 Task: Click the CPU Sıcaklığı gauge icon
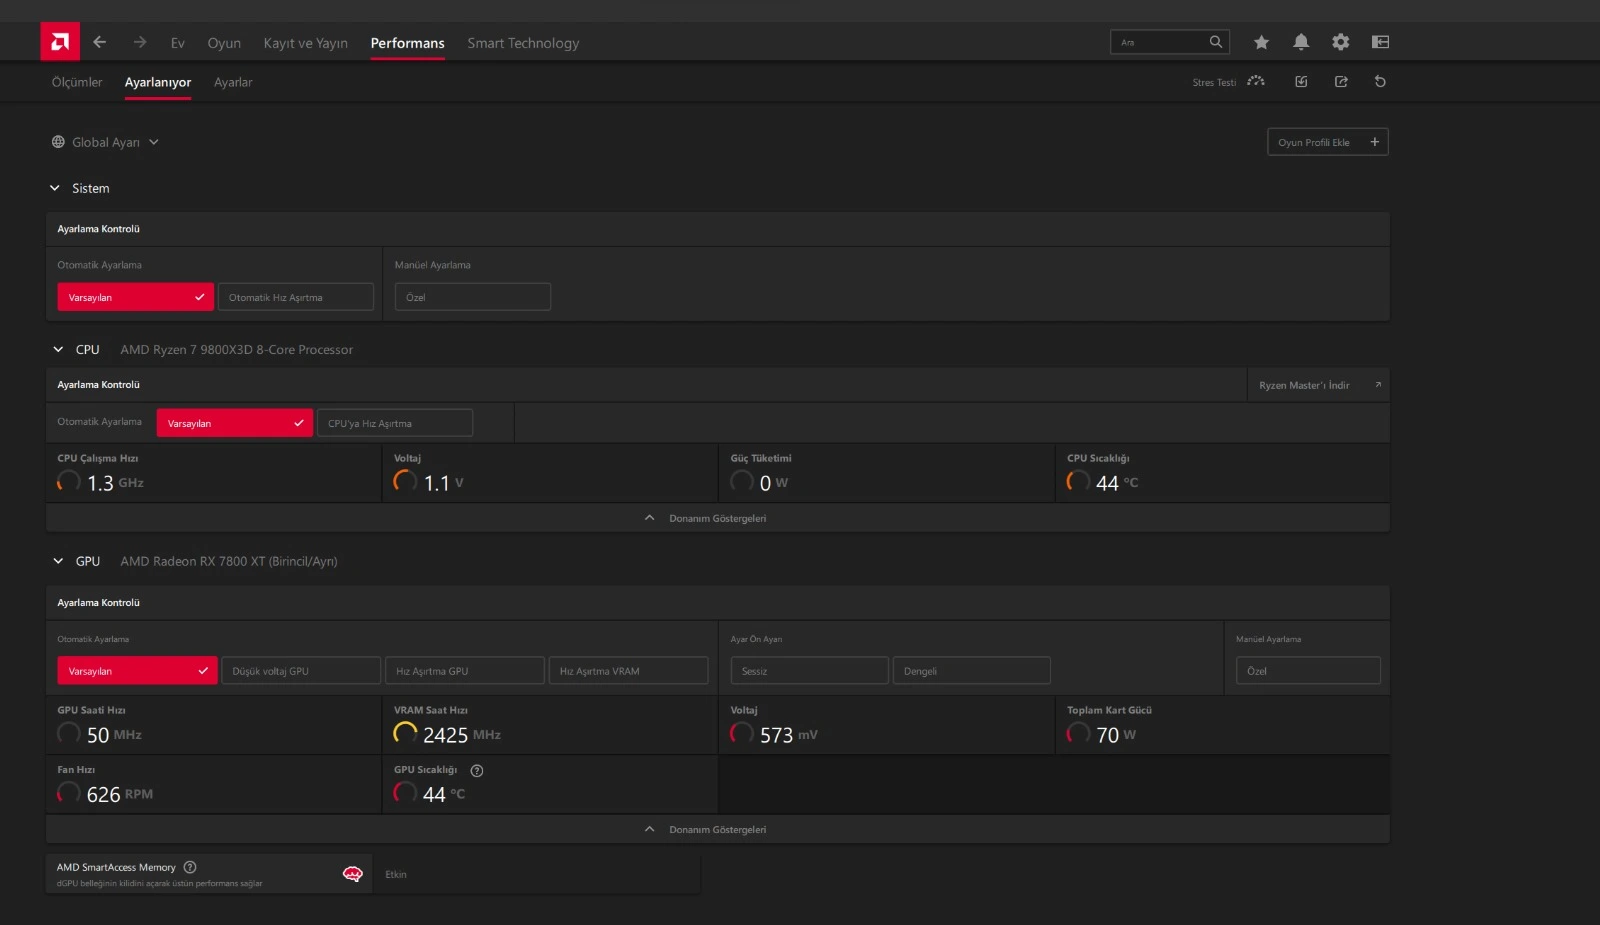pos(1078,482)
